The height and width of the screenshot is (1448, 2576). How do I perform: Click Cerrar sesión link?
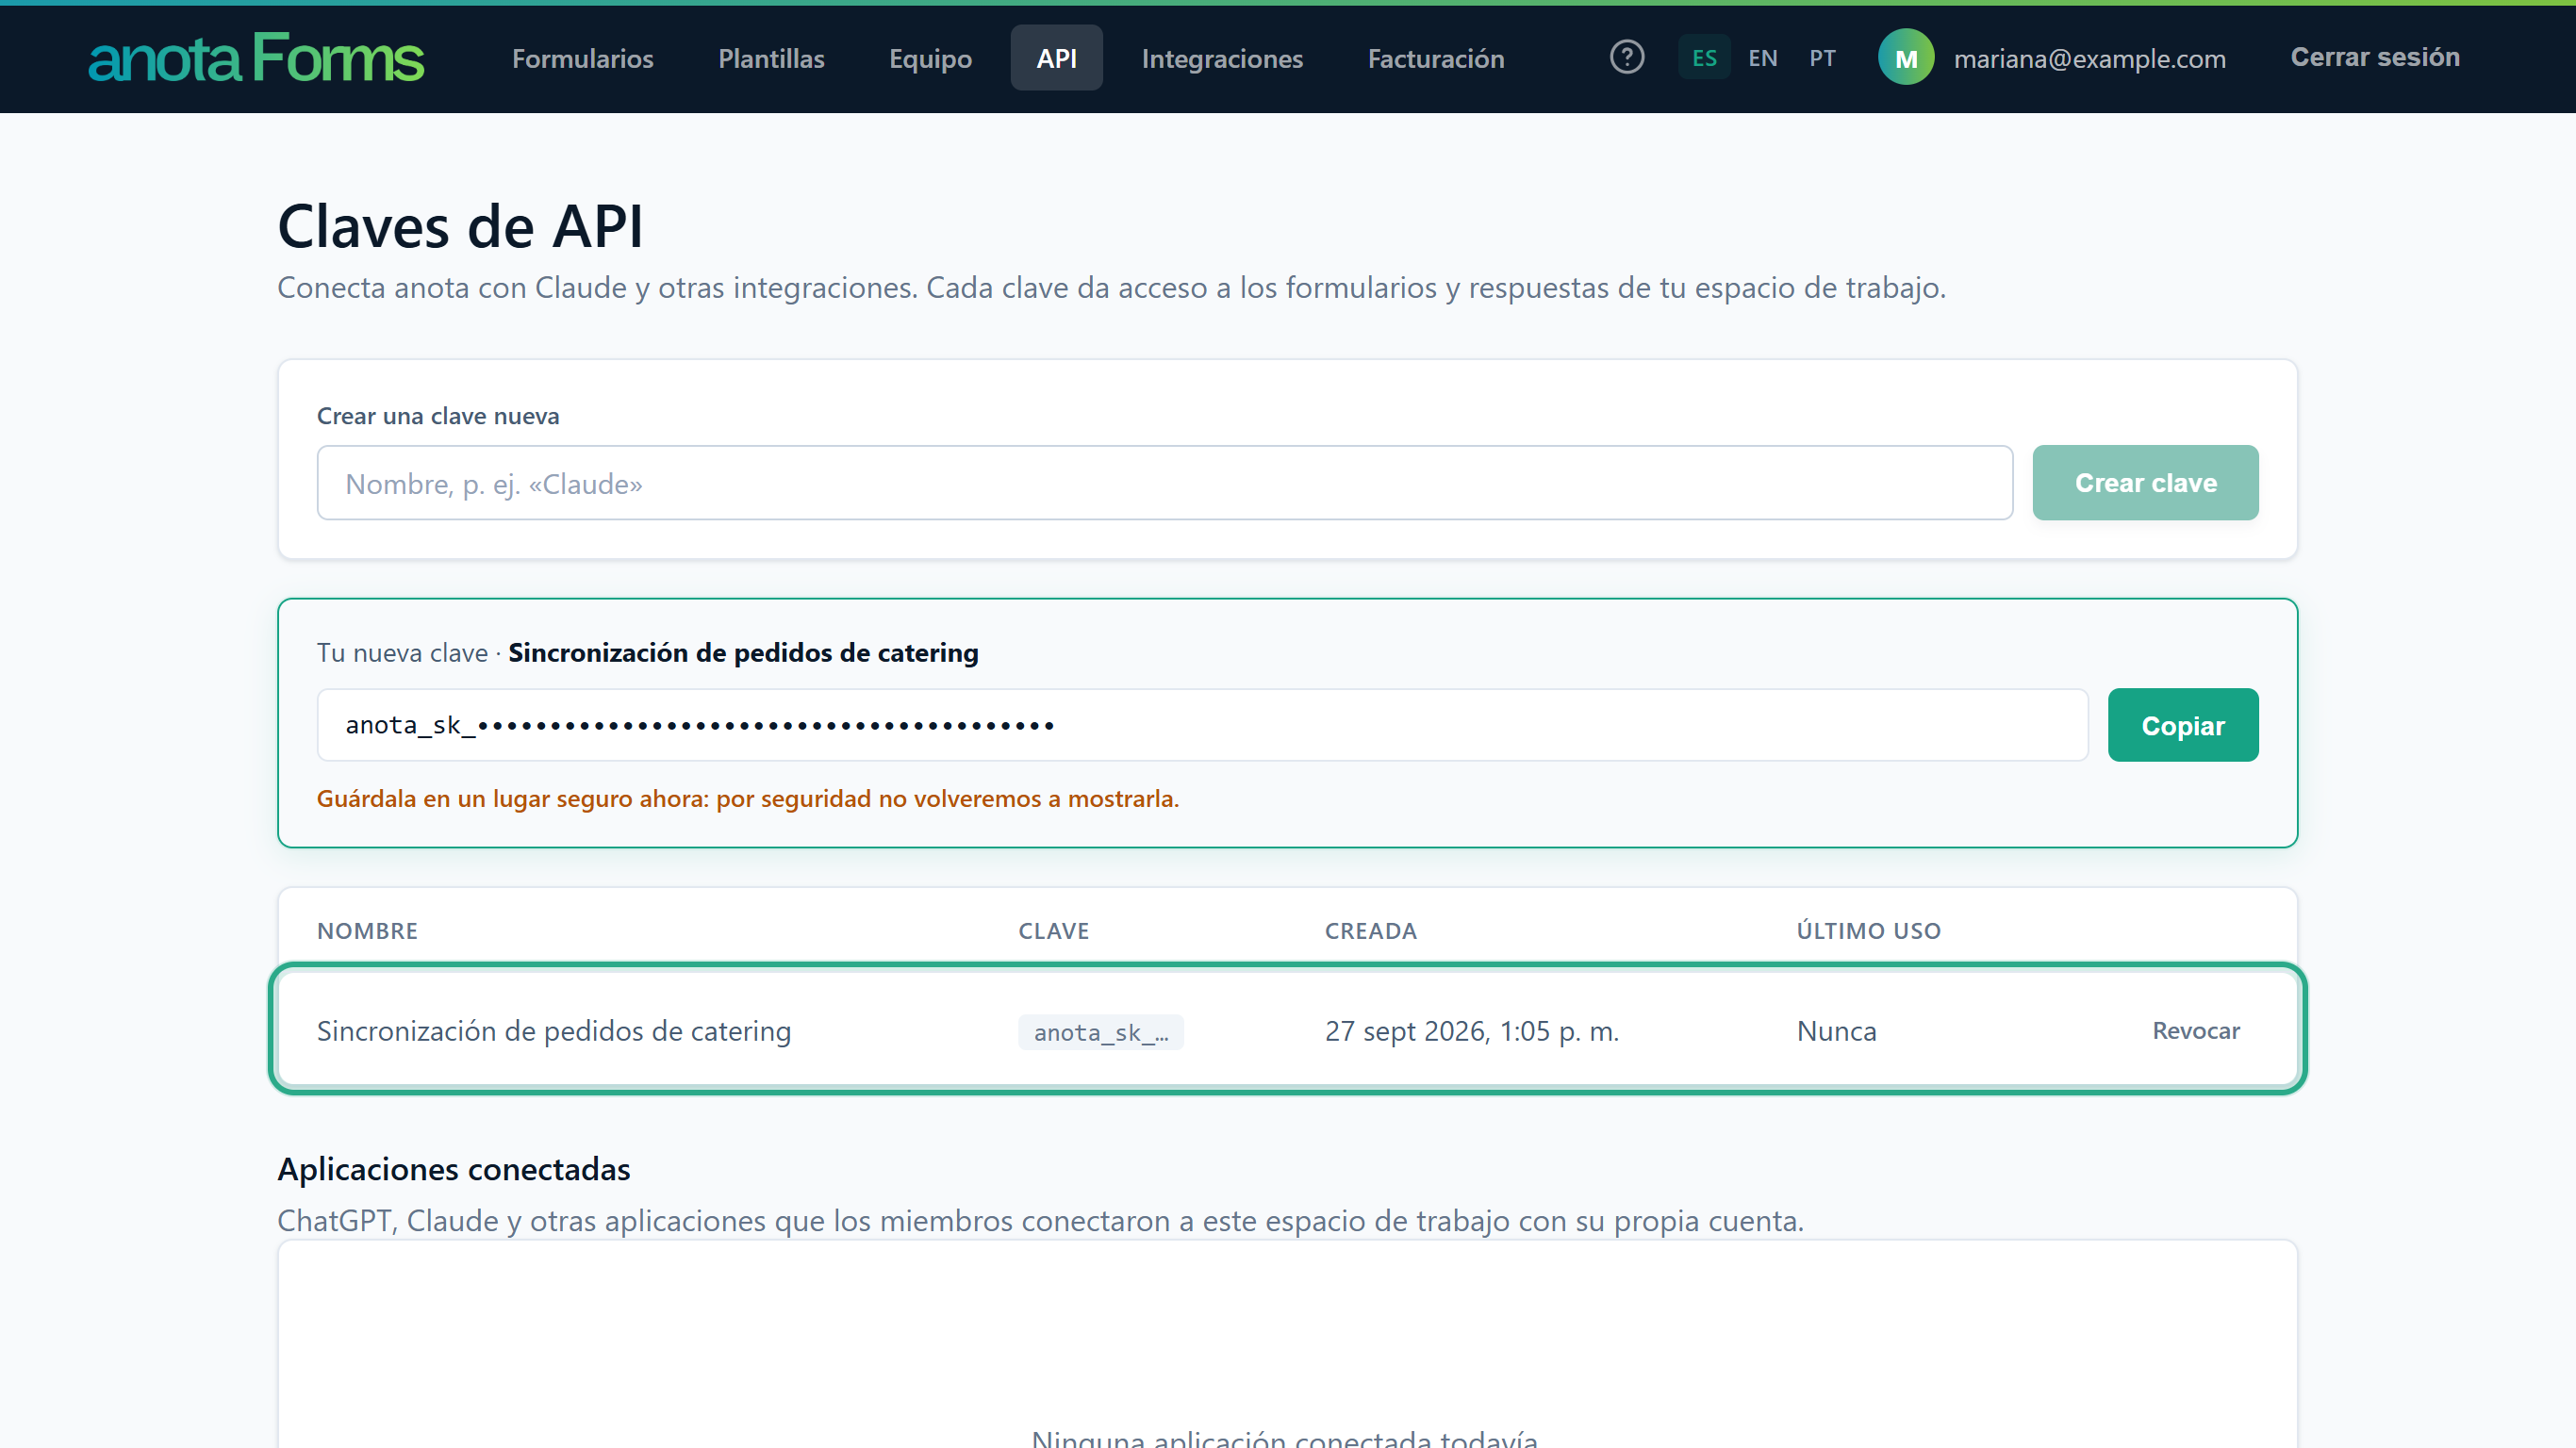click(x=2374, y=57)
